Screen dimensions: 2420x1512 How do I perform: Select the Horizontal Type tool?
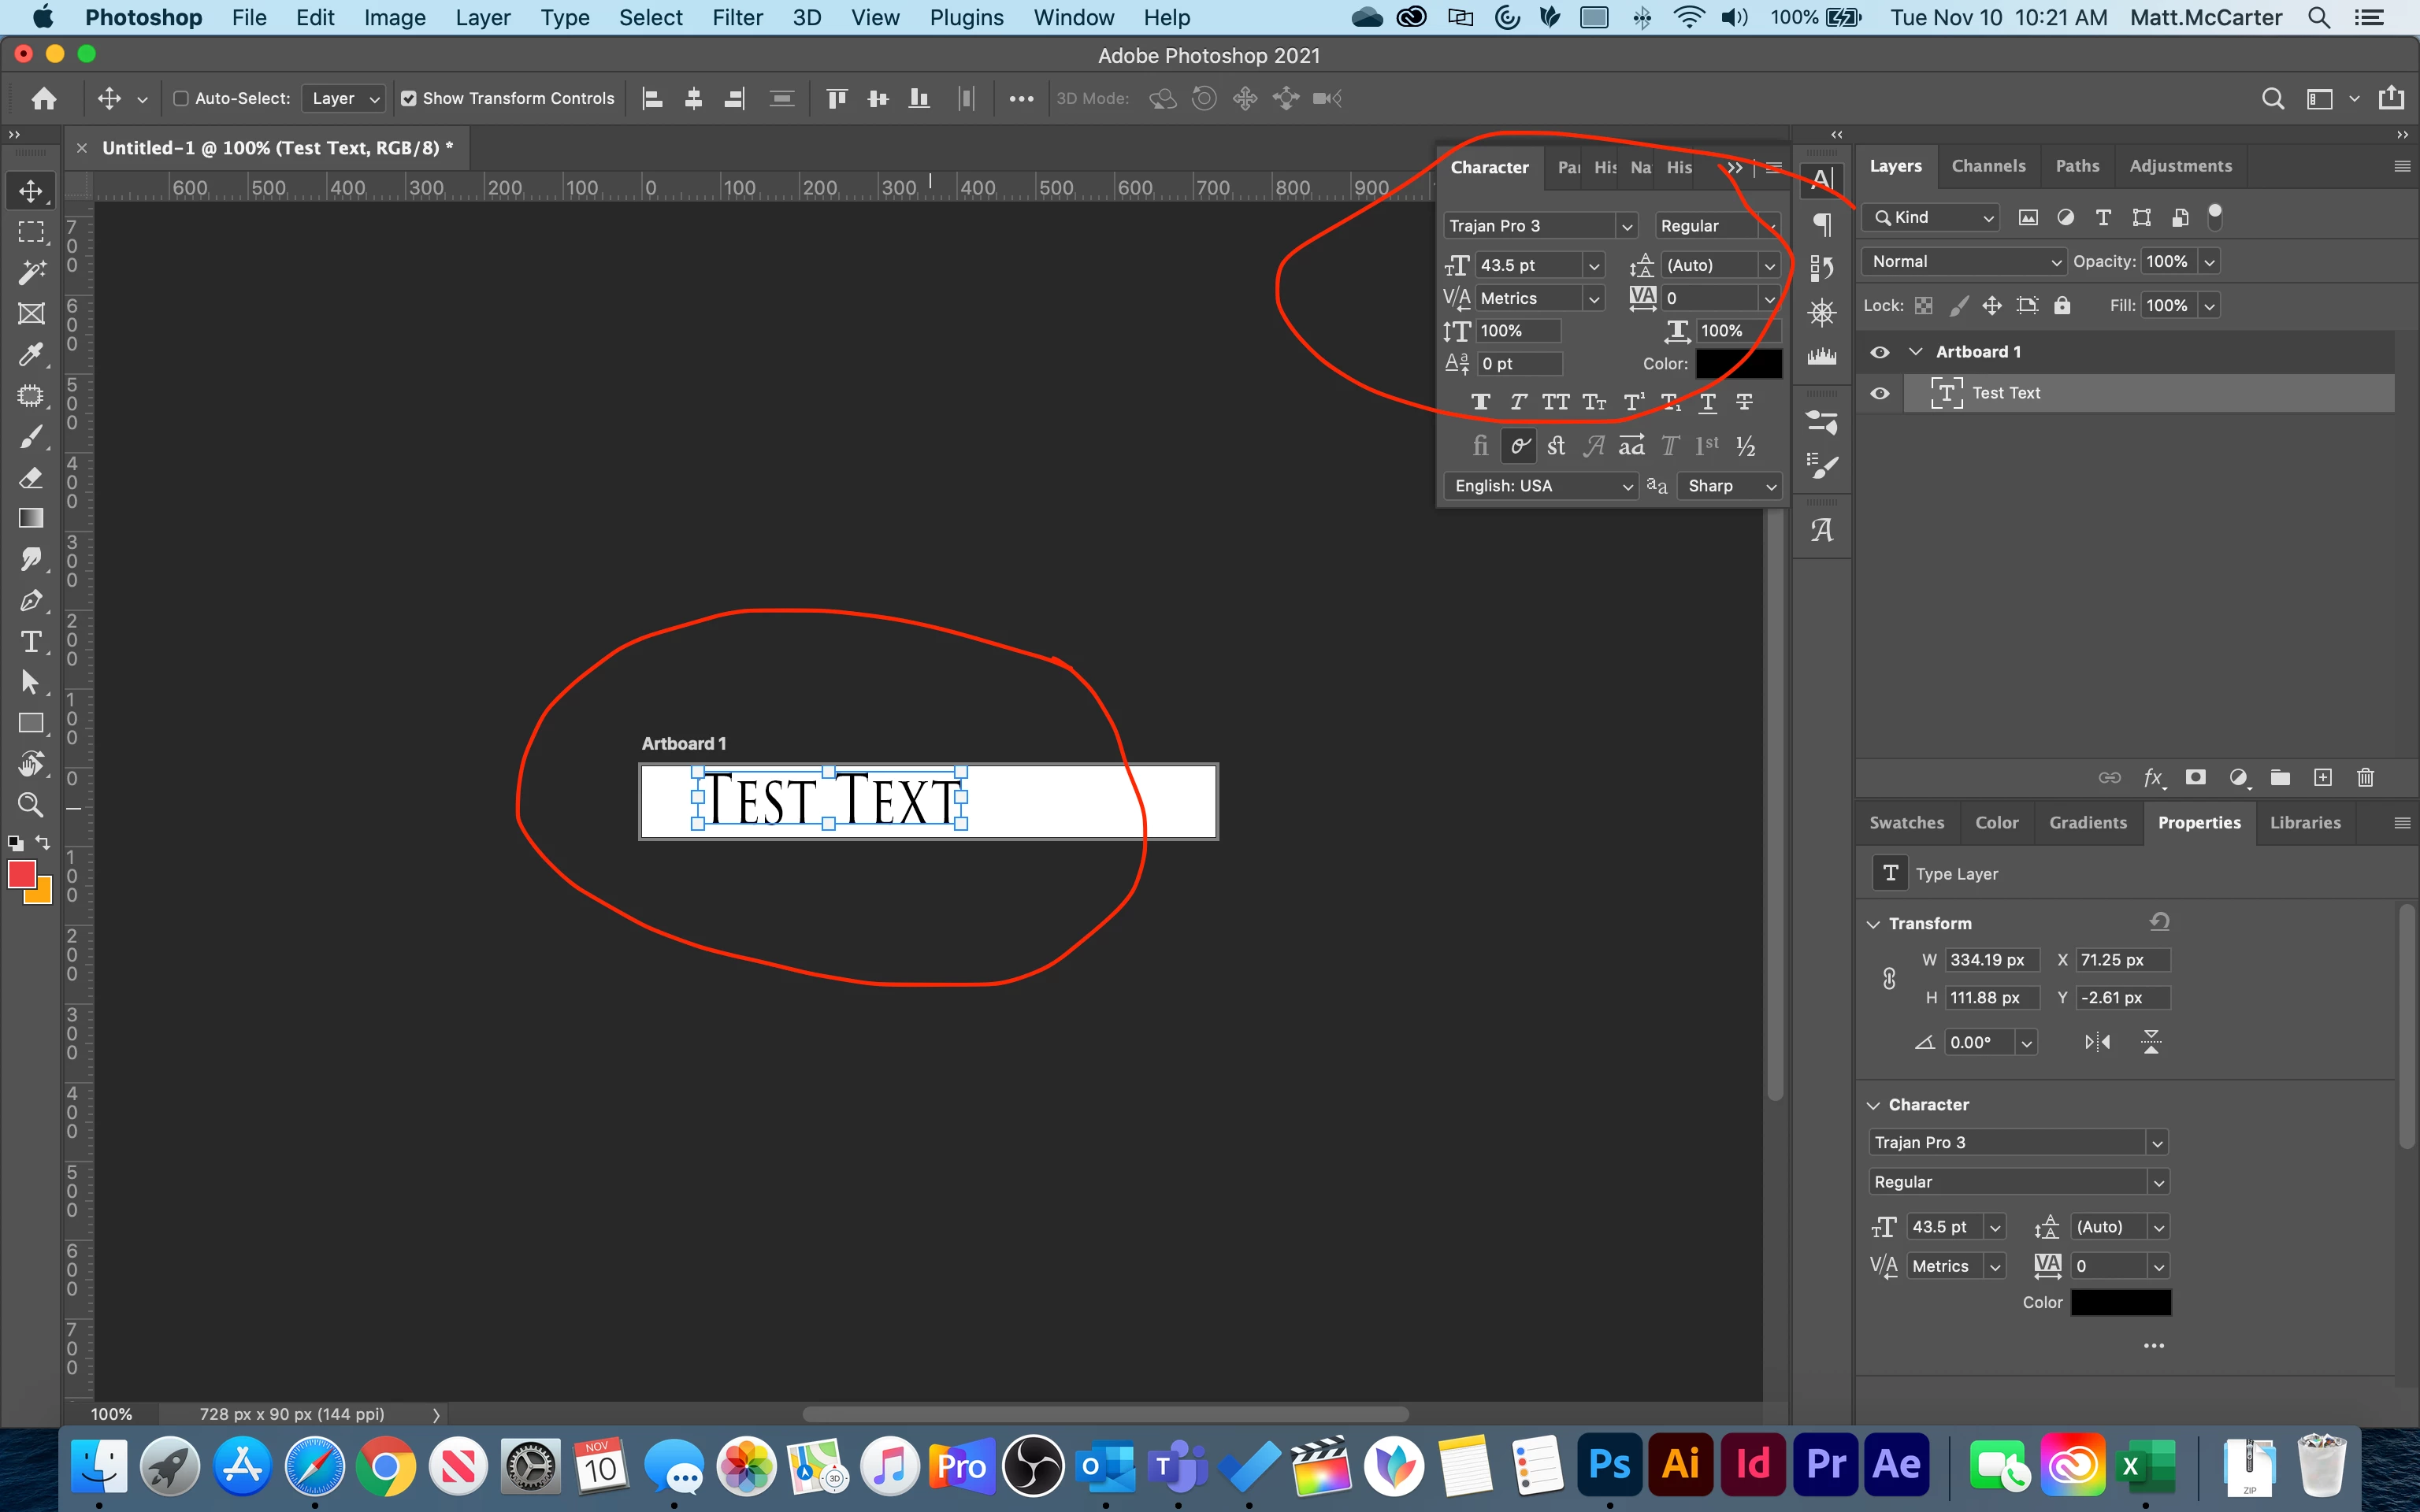pyautogui.click(x=31, y=642)
